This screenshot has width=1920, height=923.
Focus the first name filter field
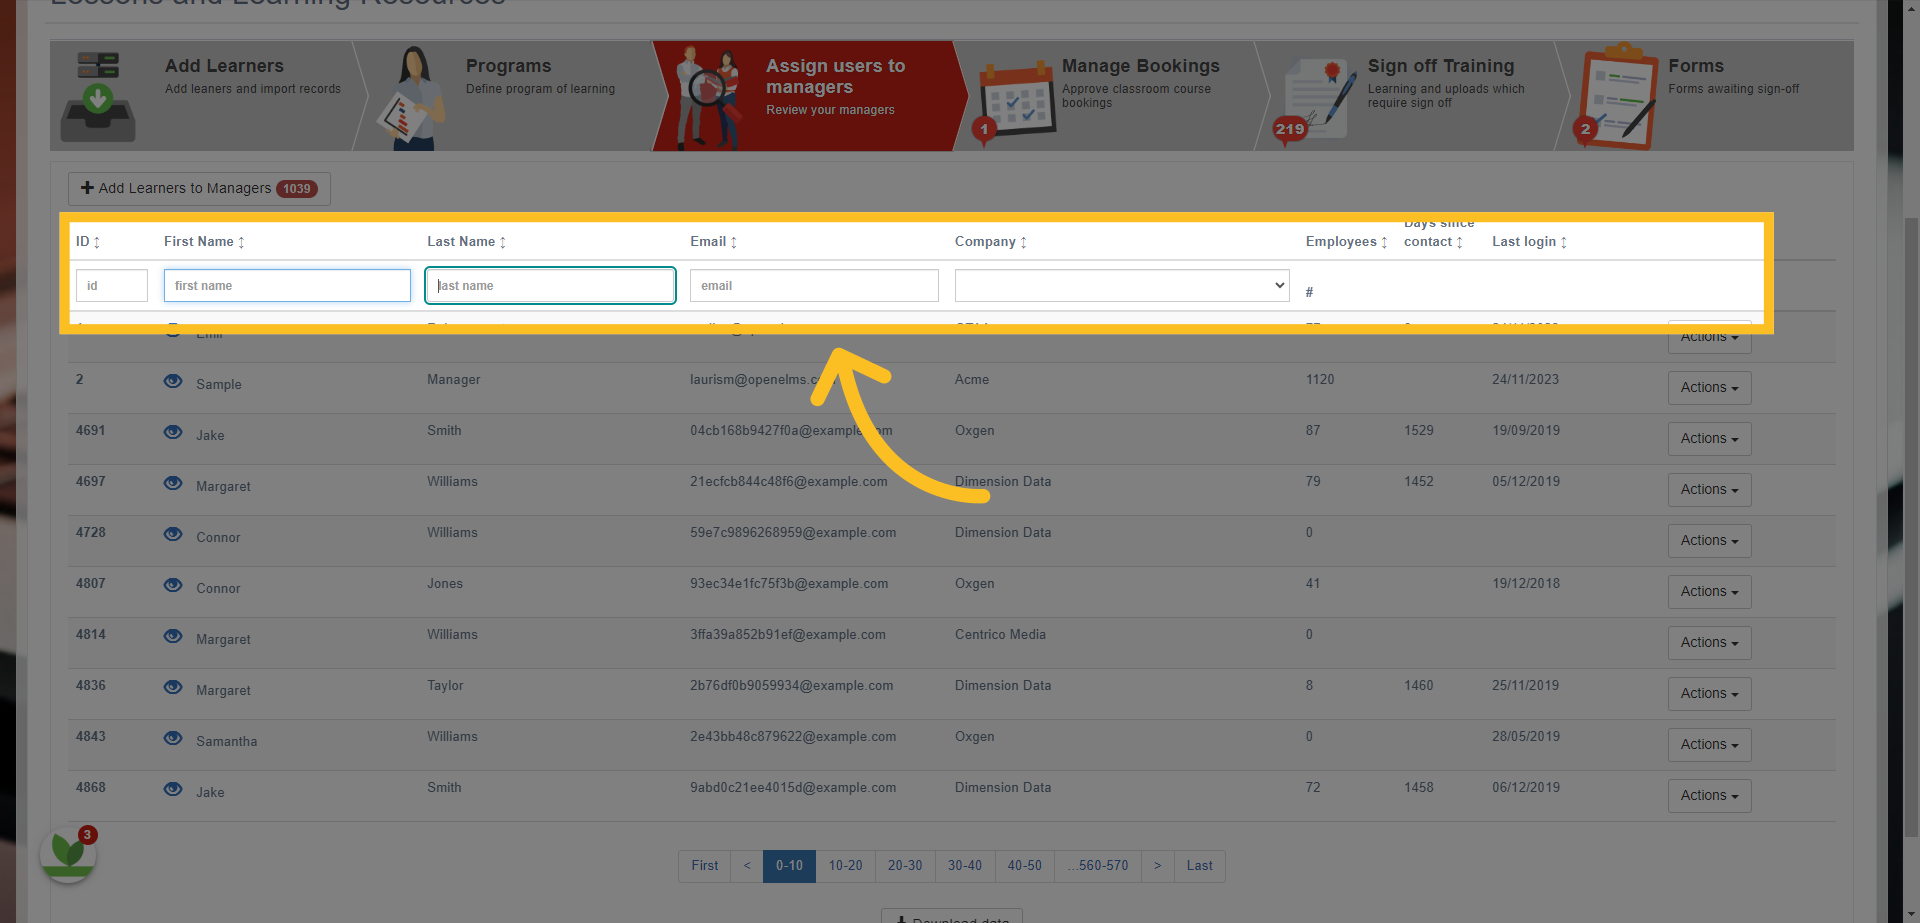click(287, 286)
